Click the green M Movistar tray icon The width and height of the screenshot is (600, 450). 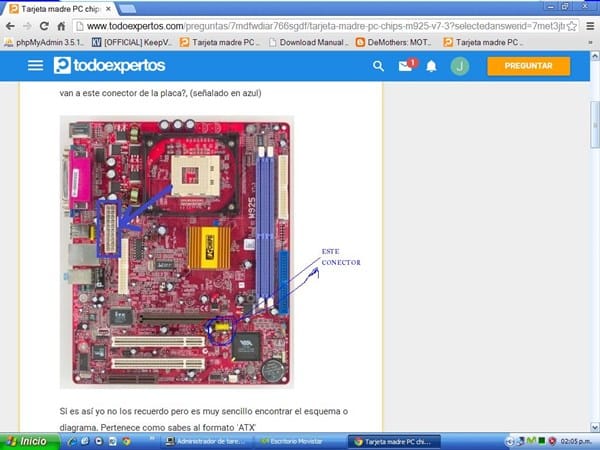point(532,441)
